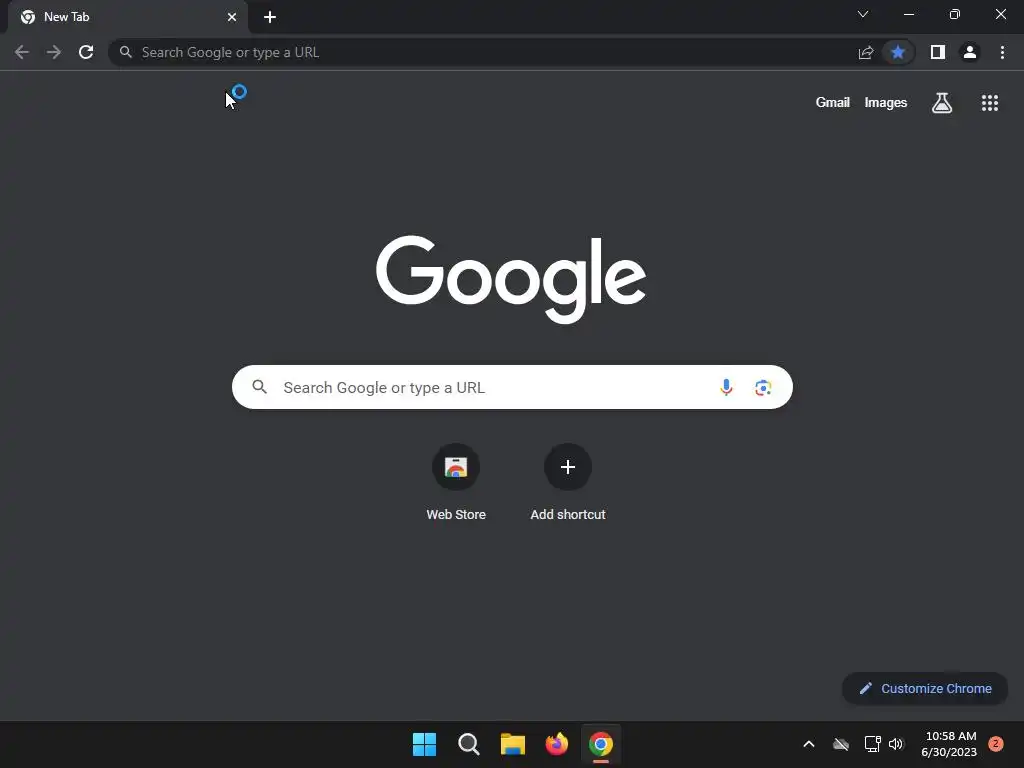
Task: Go forward using the forward arrow
Action: (54, 52)
